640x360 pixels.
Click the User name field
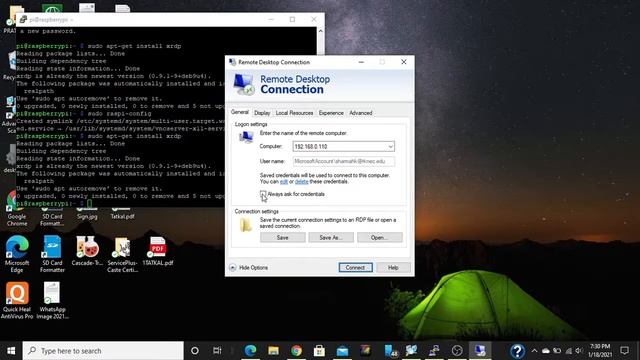[344, 161]
